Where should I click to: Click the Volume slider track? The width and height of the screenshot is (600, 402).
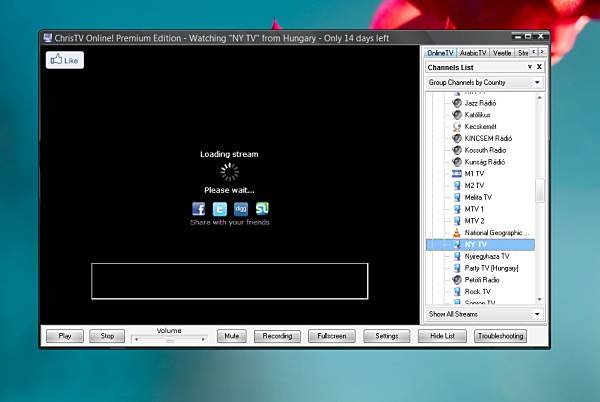[170, 339]
